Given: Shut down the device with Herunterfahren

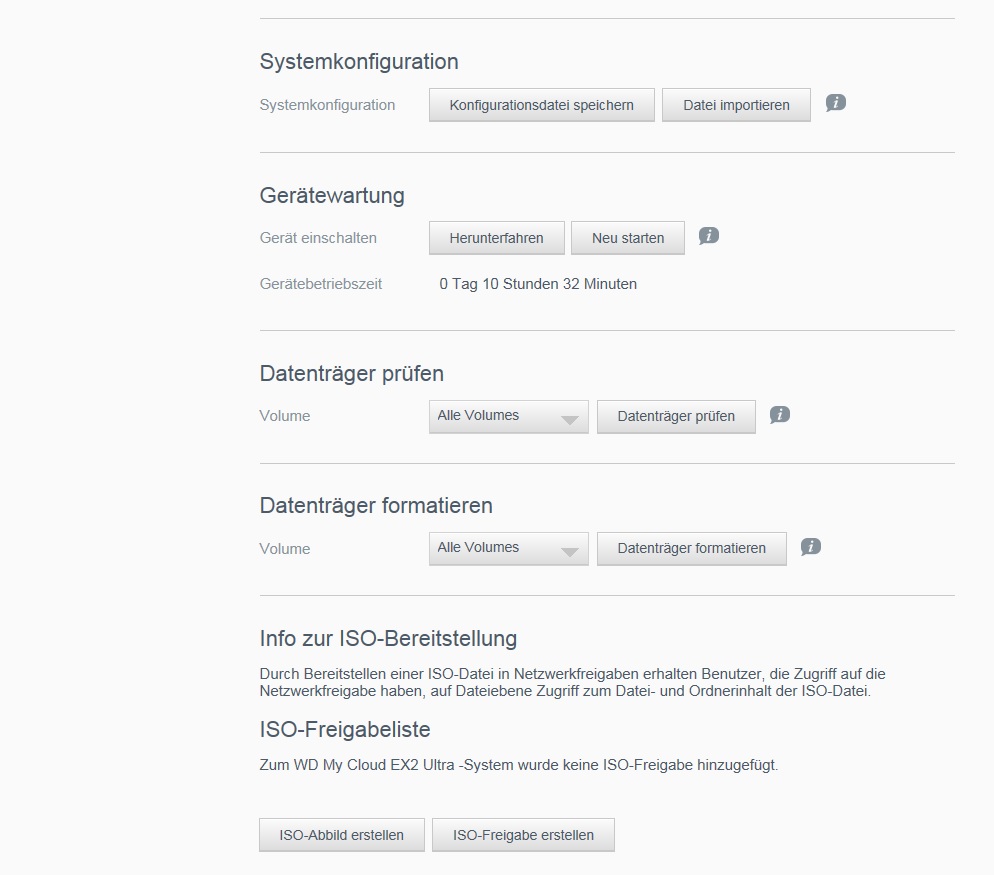Looking at the screenshot, I should pos(496,238).
